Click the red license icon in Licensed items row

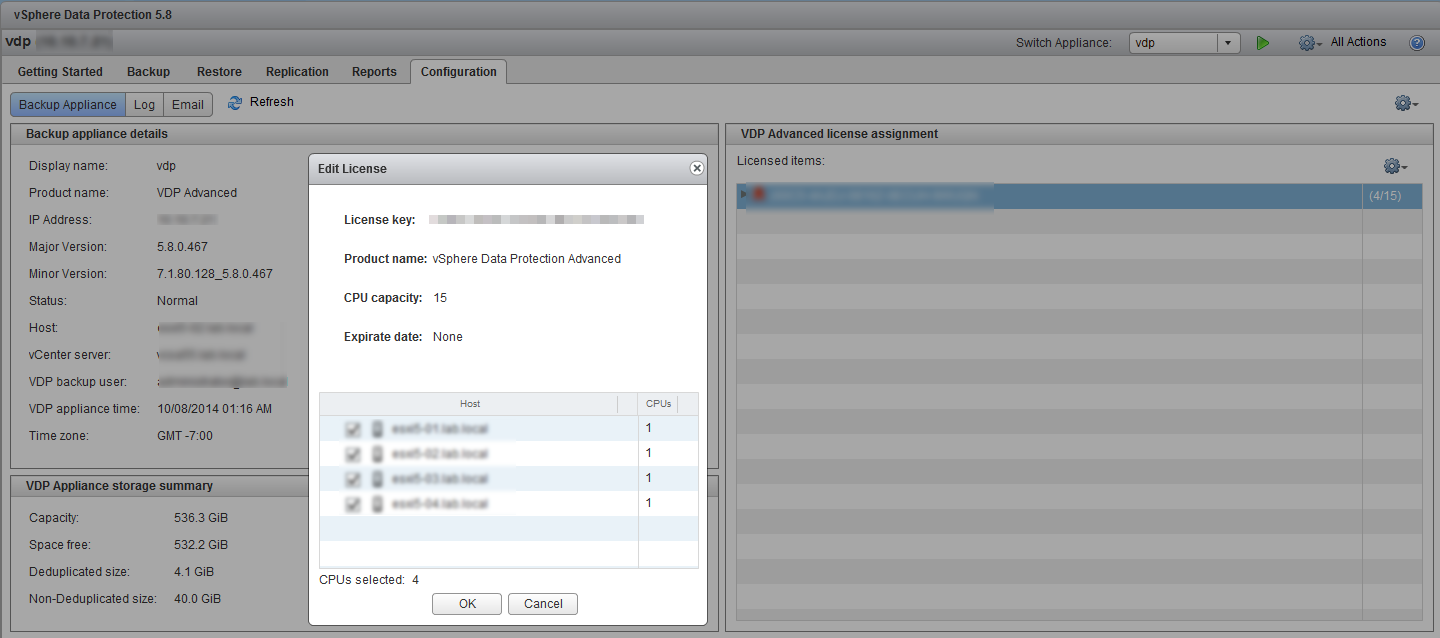(x=759, y=195)
